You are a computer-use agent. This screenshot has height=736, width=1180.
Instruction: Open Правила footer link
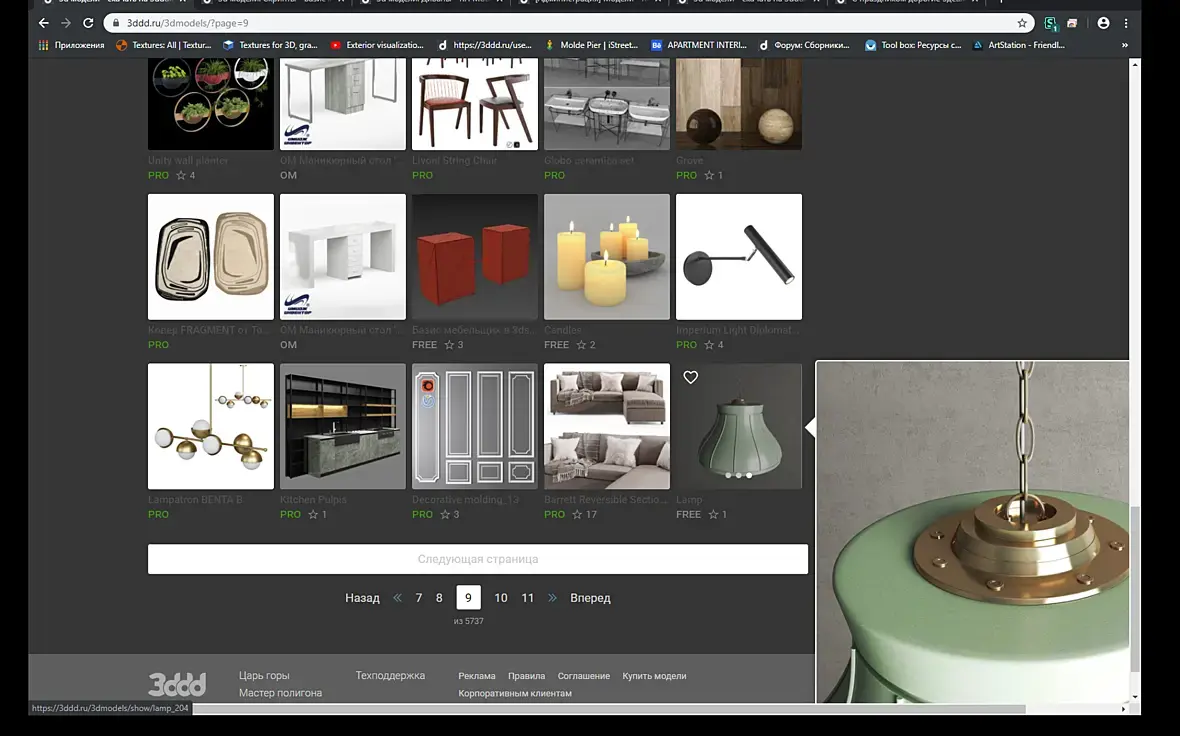pos(526,676)
